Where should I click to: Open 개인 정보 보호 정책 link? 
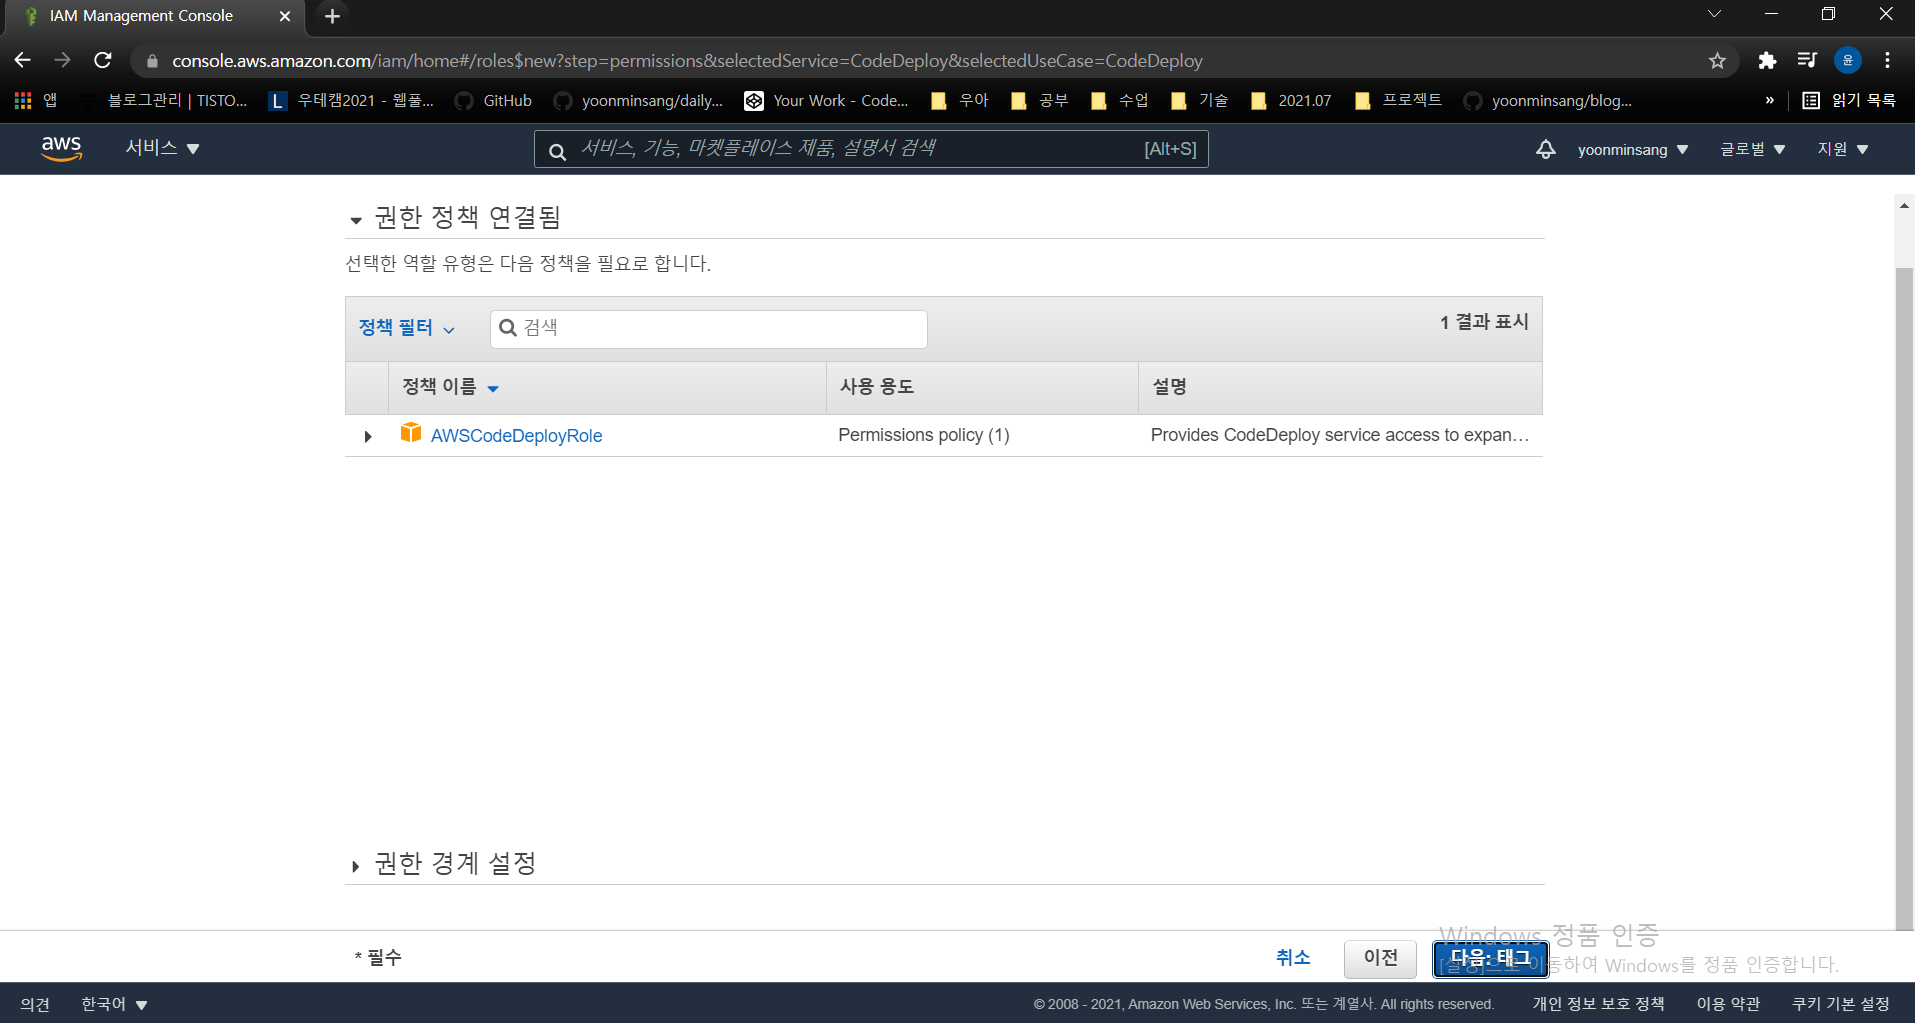[x=1598, y=1004]
